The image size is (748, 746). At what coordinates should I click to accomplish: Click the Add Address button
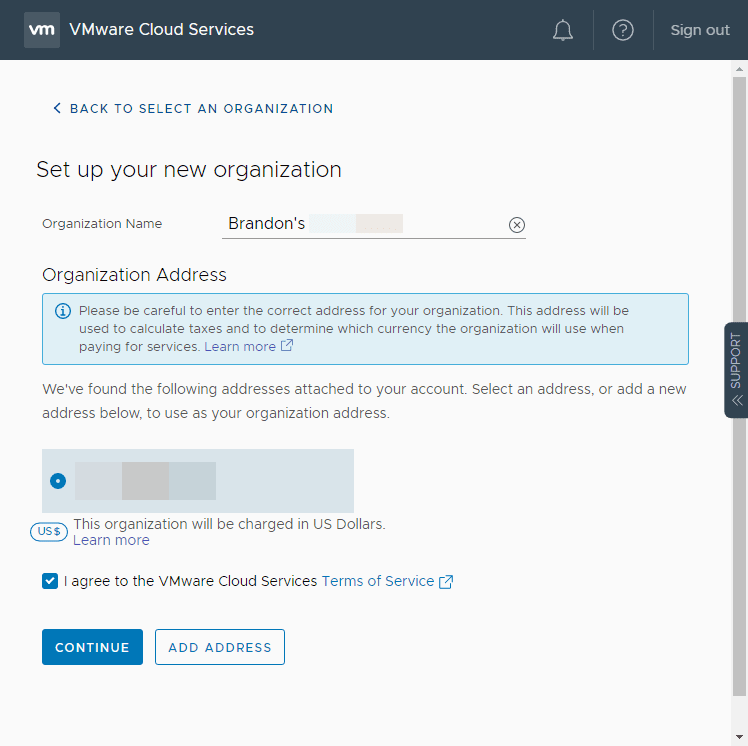[220, 647]
